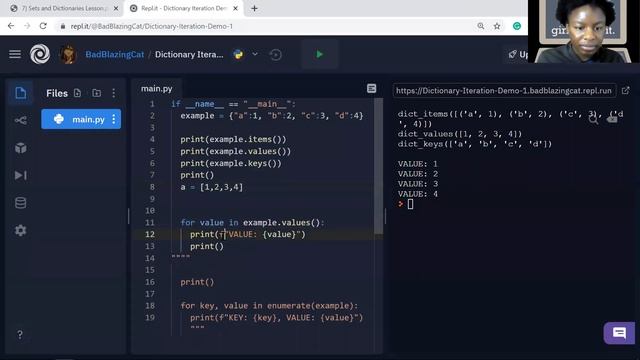Open output in a new tab icon
640x360 pixels.
(x=625, y=91)
